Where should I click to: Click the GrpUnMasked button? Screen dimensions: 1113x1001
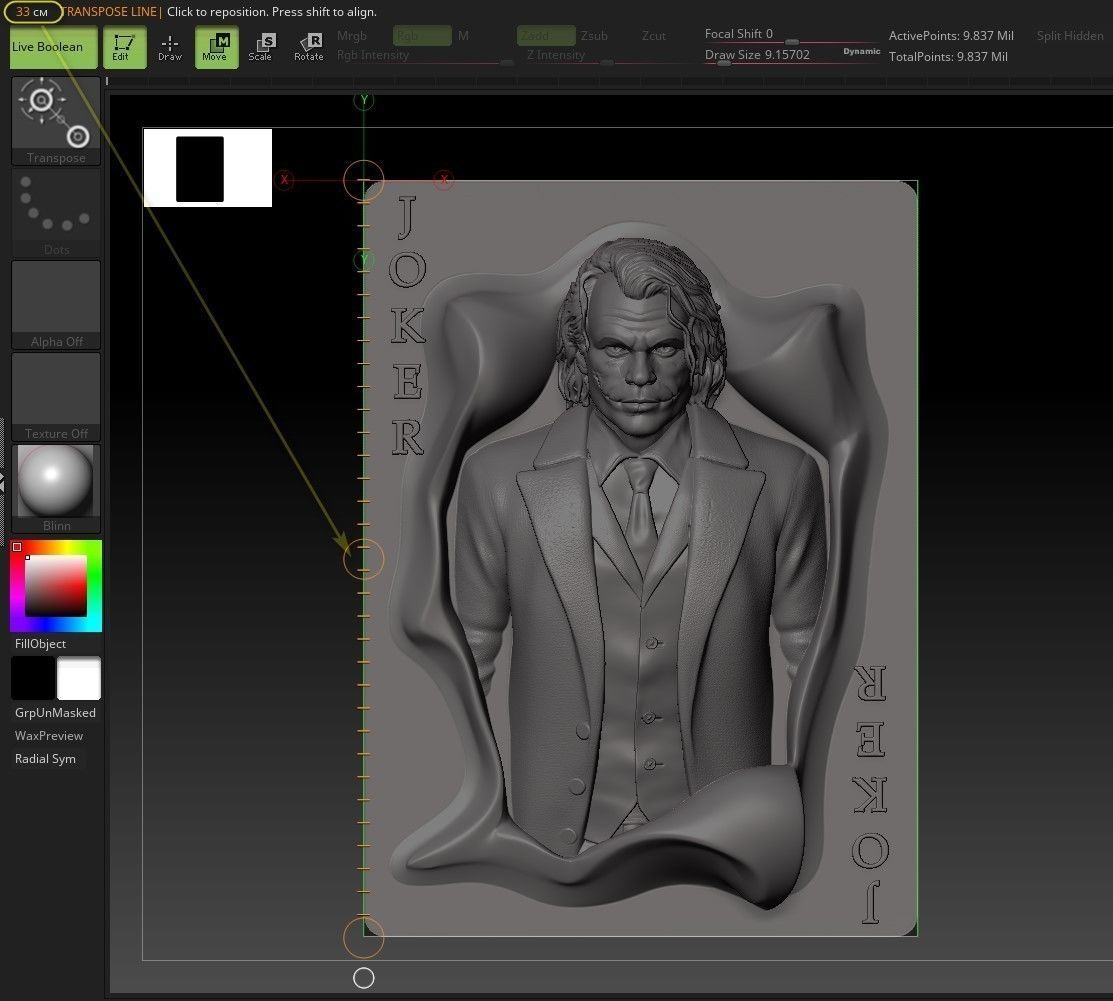(55, 713)
